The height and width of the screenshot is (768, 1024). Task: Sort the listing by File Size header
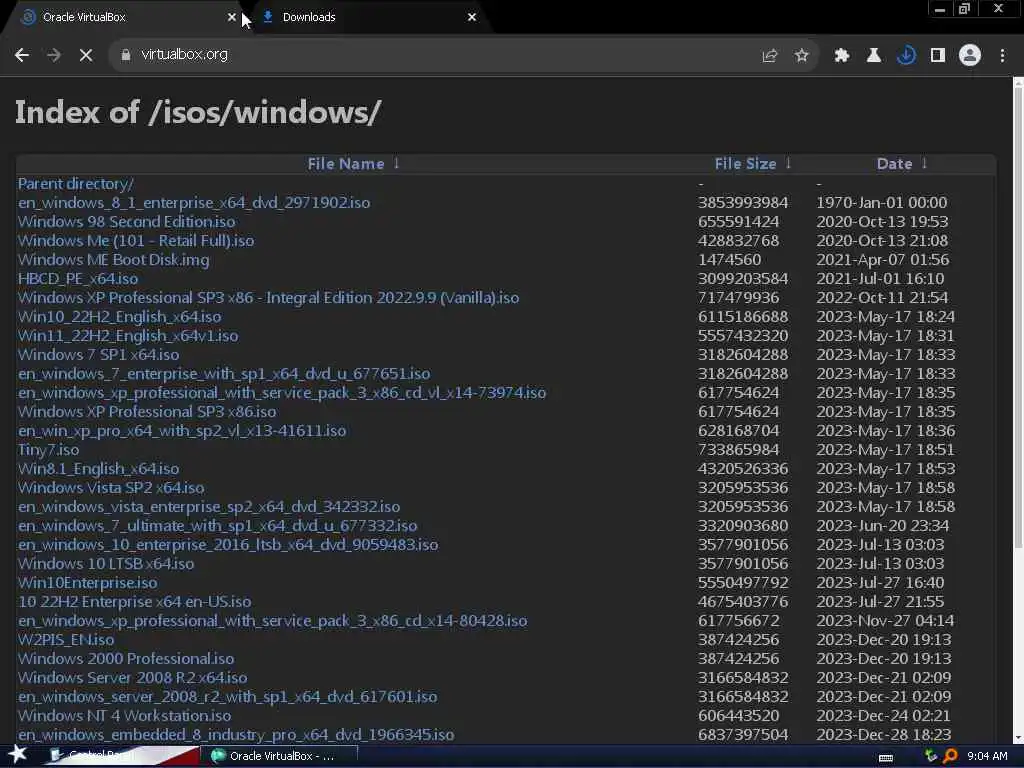point(745,164)
